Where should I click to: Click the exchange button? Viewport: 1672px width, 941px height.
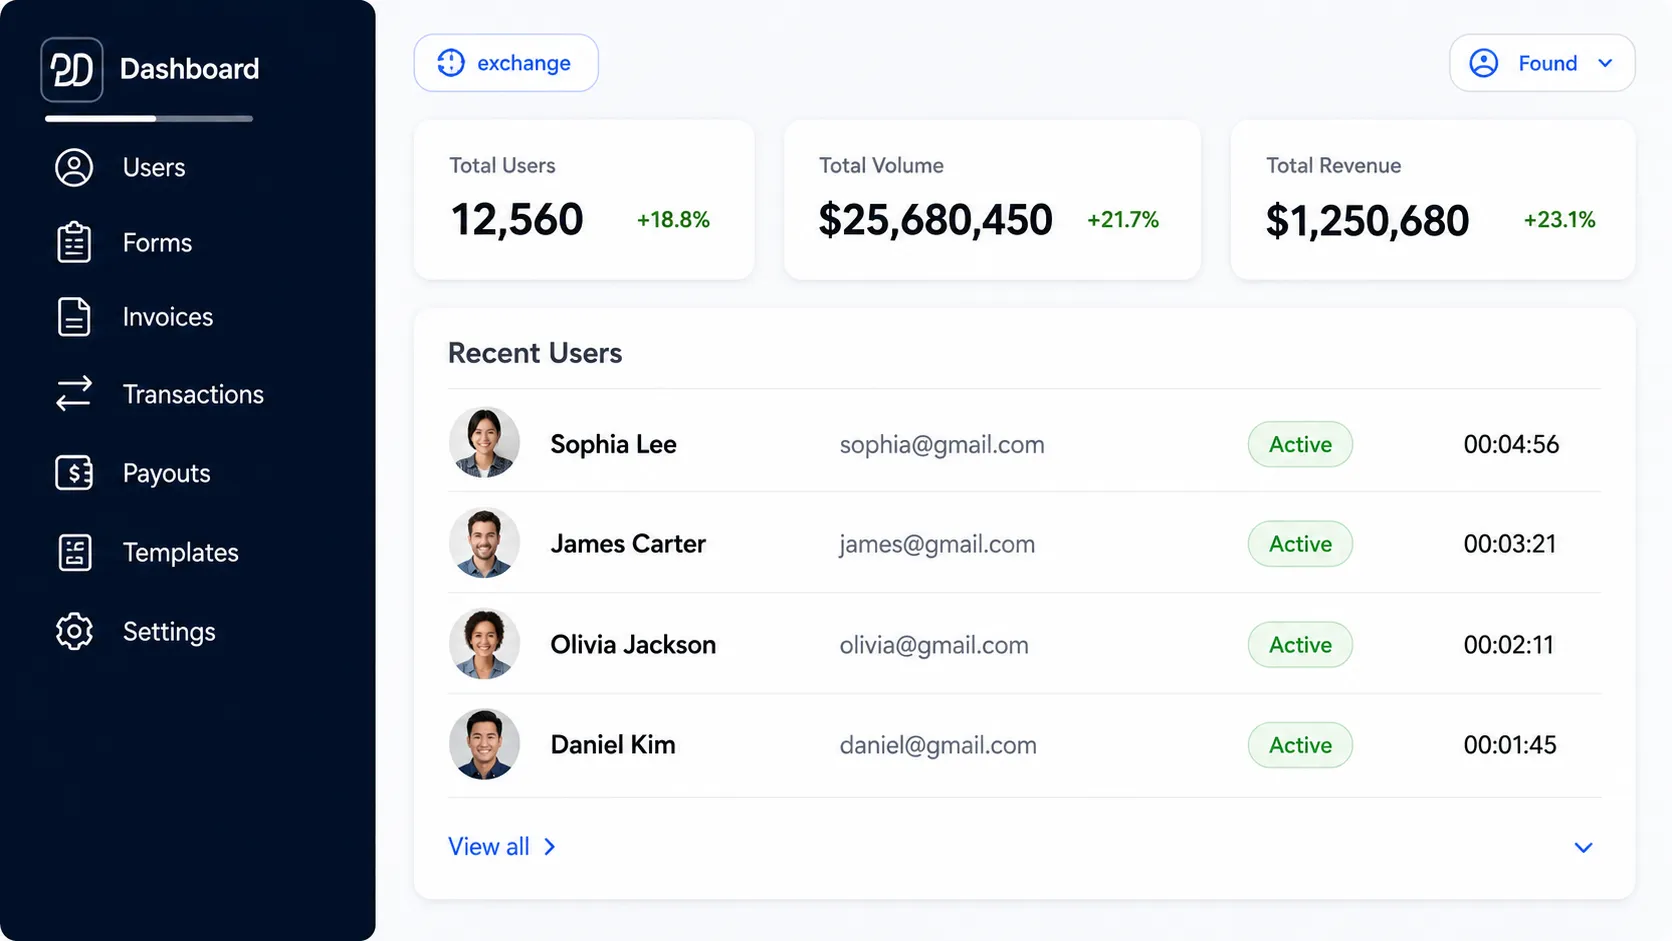(x=506, y=63)
